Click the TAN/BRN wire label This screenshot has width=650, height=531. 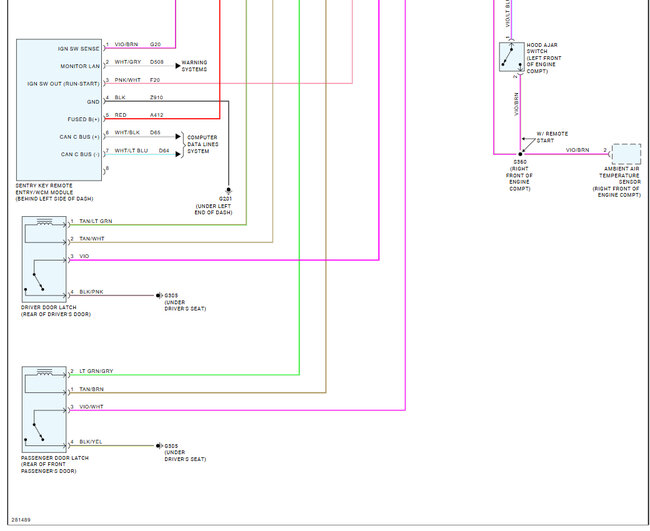point(92,389)
